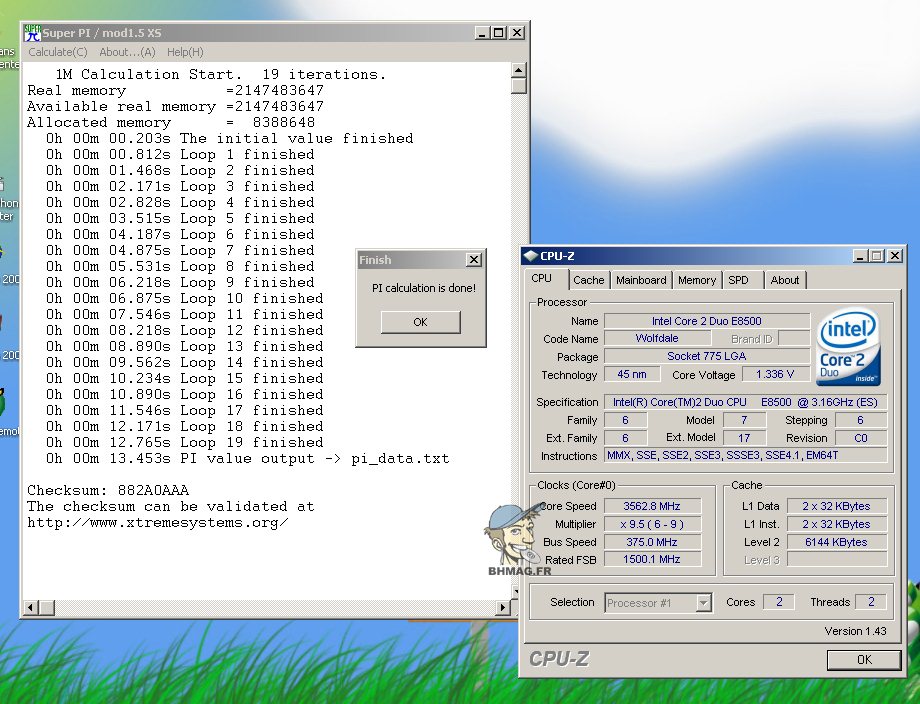This screenshot has width=920, height=704.
Task: Open the About...(A) menu in Super PI
Action: coord(127,52)
